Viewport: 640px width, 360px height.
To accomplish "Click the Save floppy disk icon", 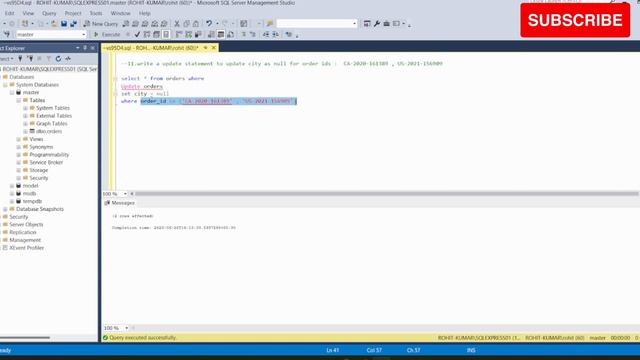I will 64,24.
